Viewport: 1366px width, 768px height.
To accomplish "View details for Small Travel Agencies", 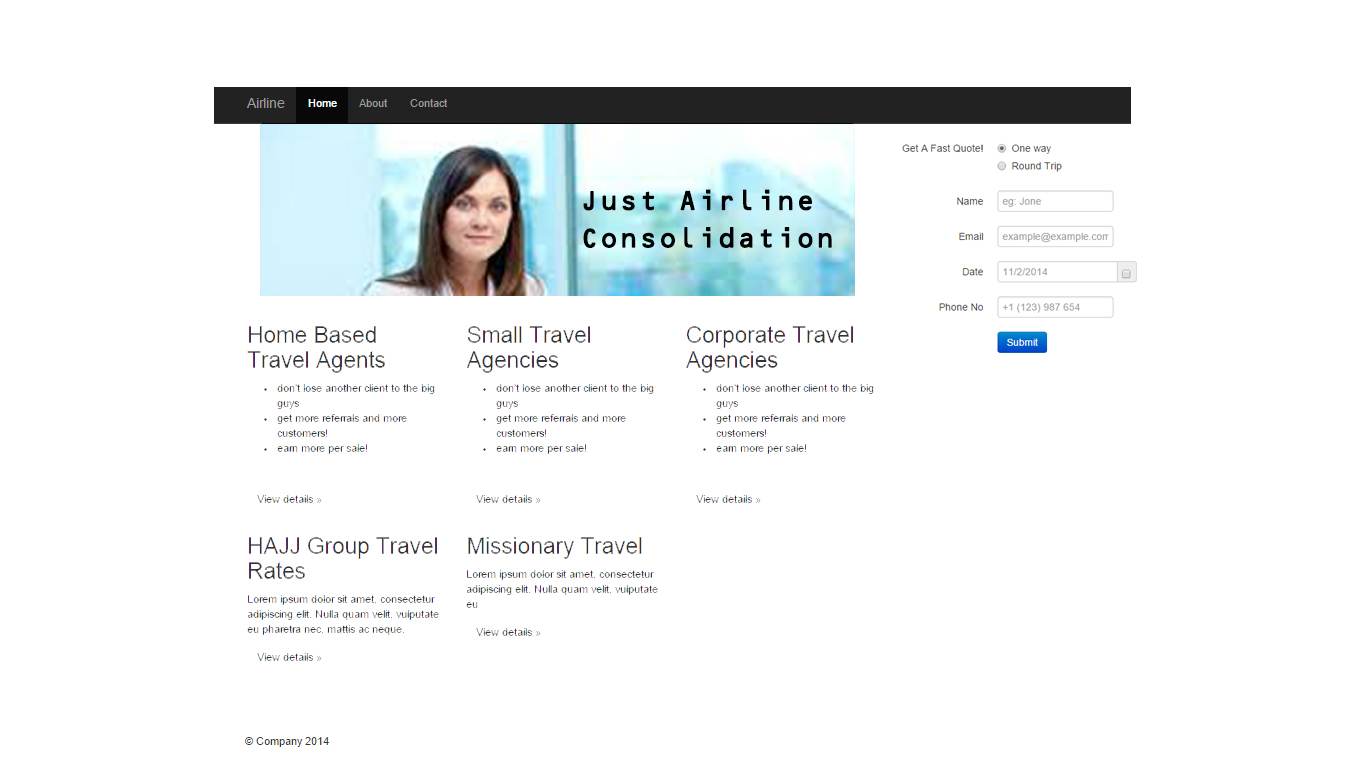I will (x=508, y=499).
